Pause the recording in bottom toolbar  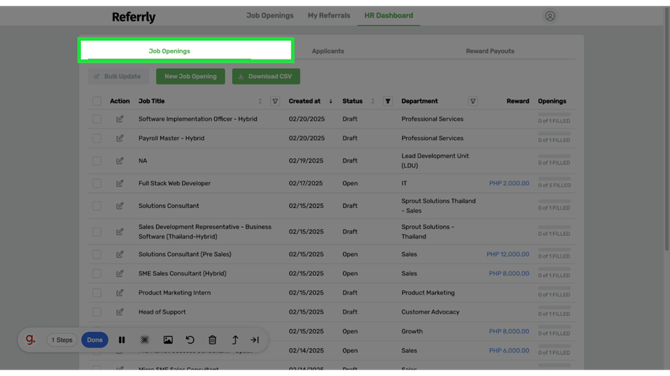click(x=122, y=340)
